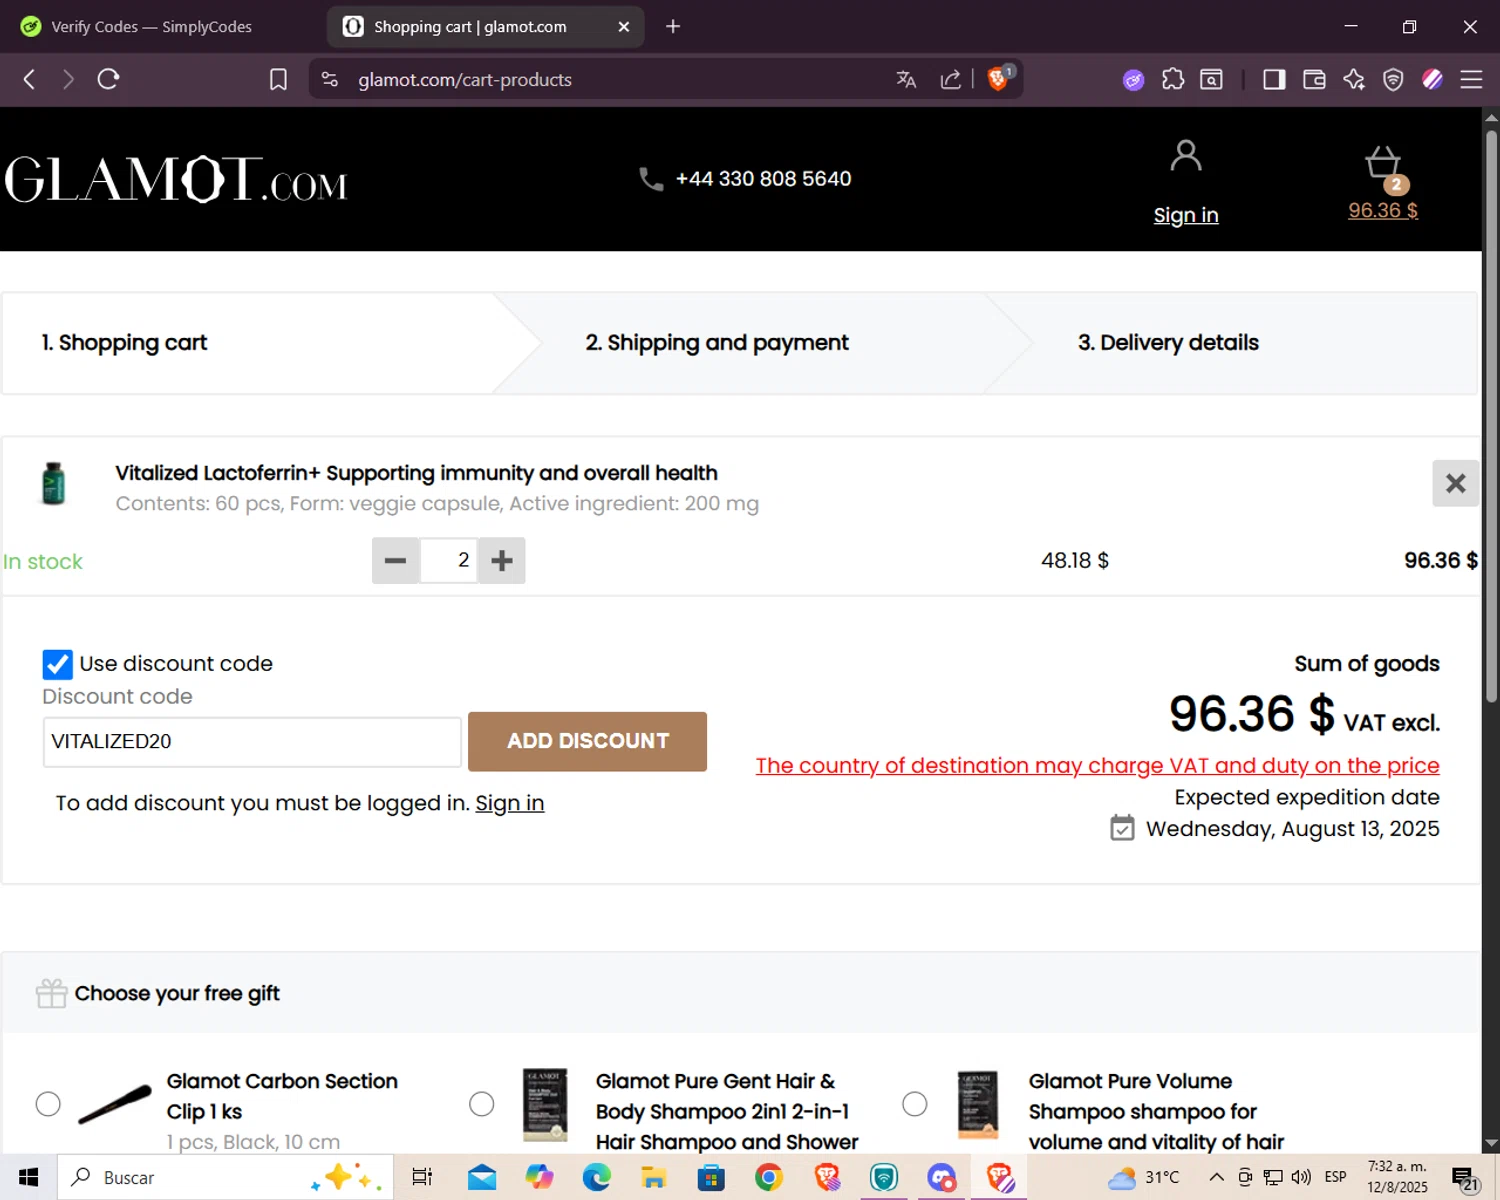This screenshot has width=1500, height=1200.
Task: Click the user account icon
Action: tap(1186, 156)
